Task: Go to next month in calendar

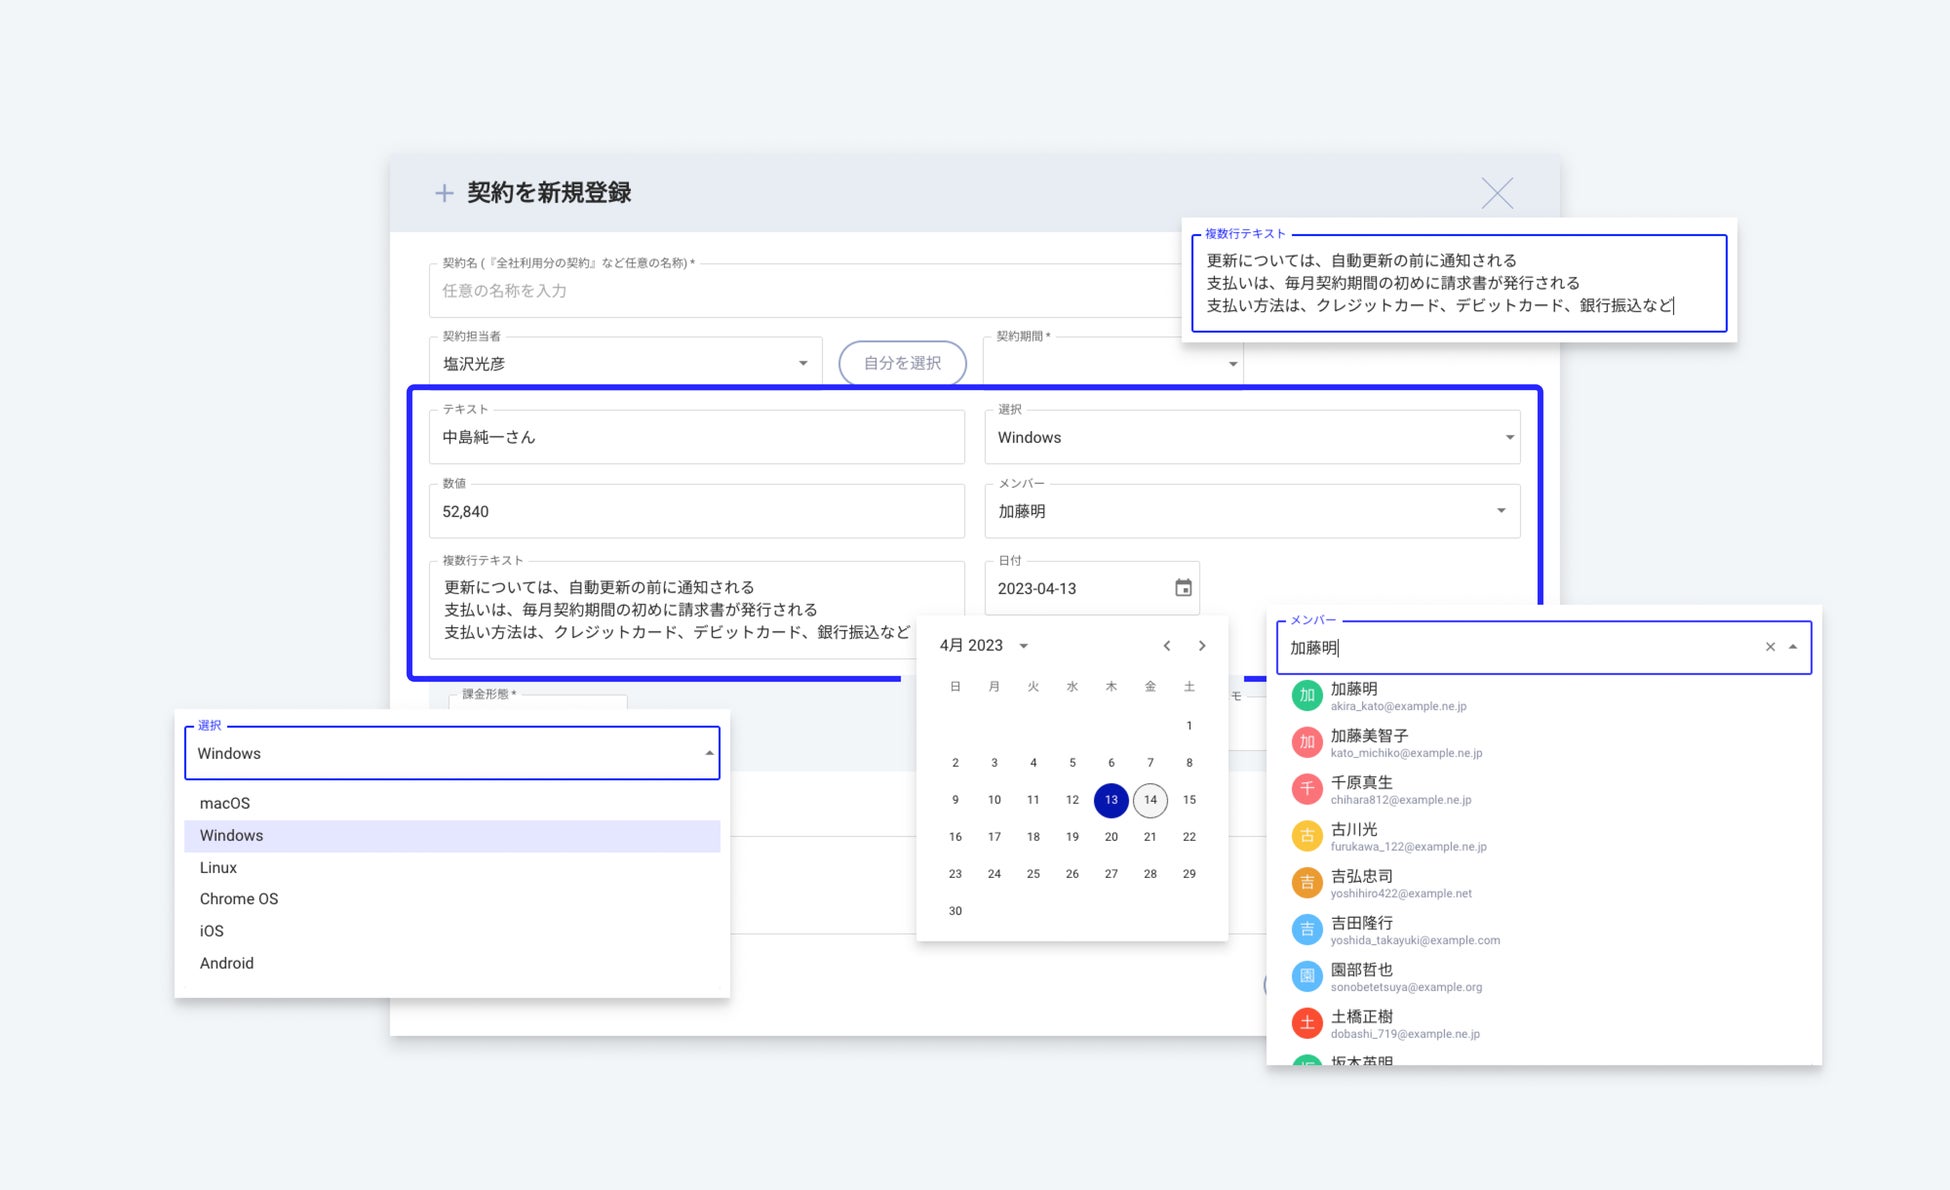Action: 1202,646
